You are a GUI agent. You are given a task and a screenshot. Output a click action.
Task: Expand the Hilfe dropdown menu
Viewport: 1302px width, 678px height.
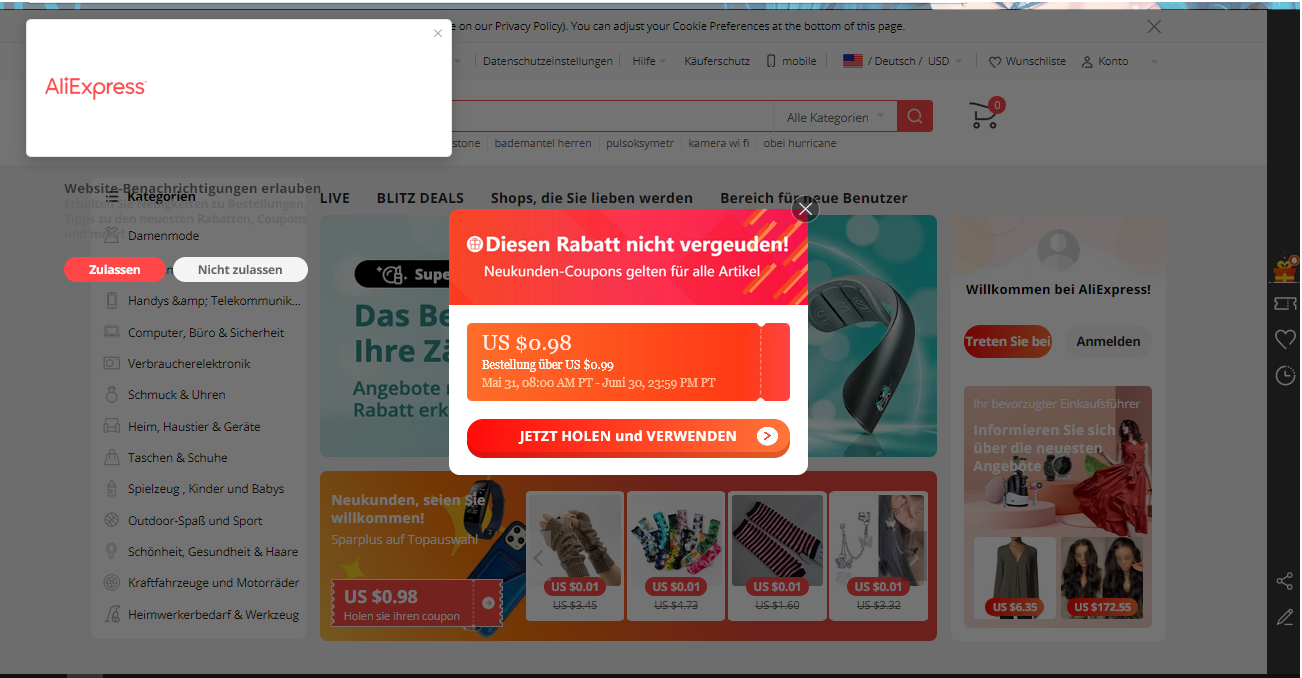[649, 61]
